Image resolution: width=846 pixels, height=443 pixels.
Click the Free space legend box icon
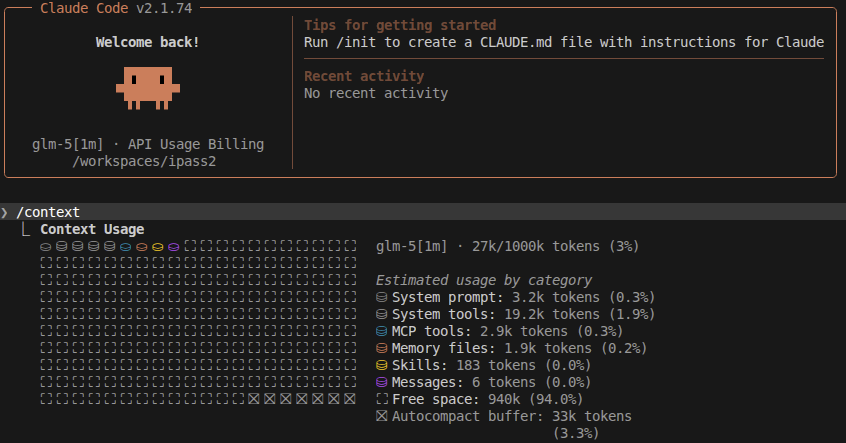click(382, 399)
